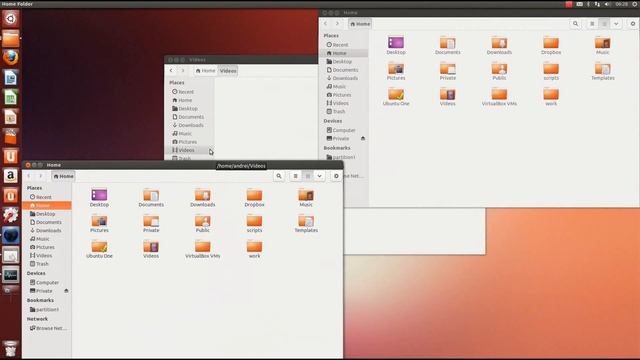Select Documents in front window sidebar

click(47, 222)
